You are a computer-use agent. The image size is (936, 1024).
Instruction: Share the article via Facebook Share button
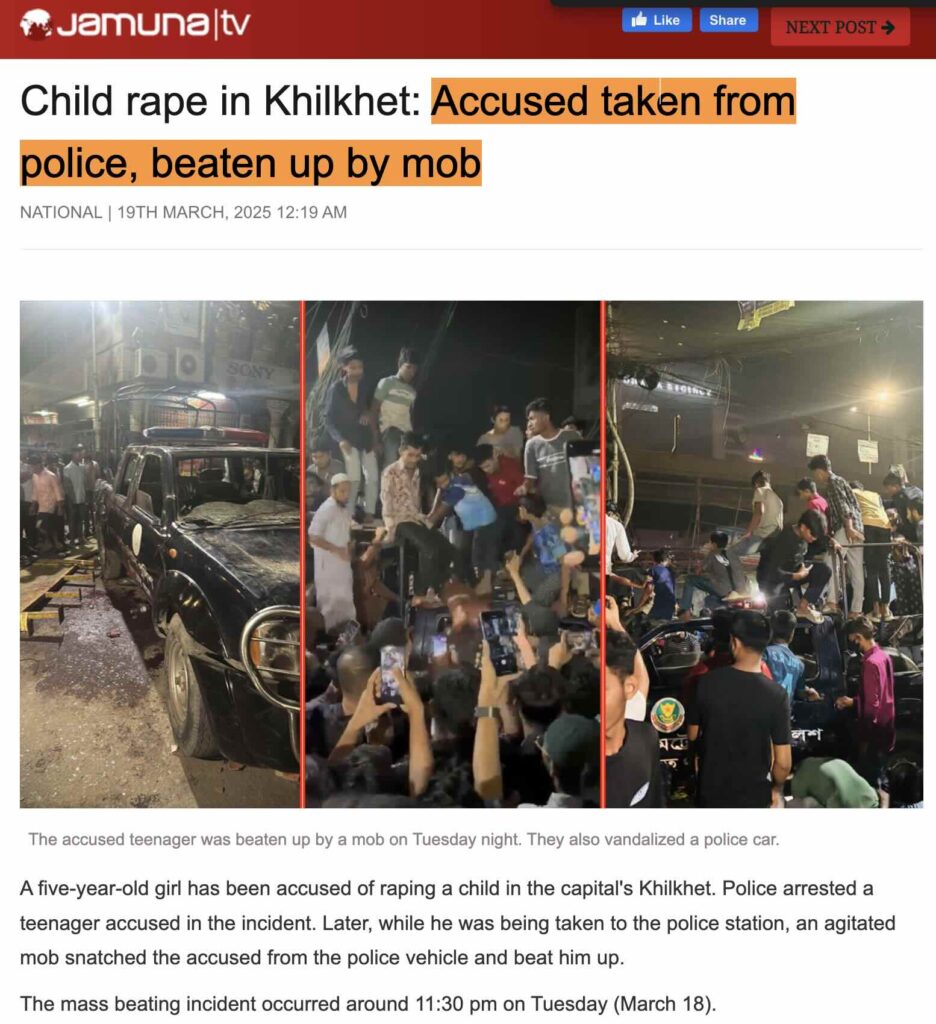click(x=729, y=20)
